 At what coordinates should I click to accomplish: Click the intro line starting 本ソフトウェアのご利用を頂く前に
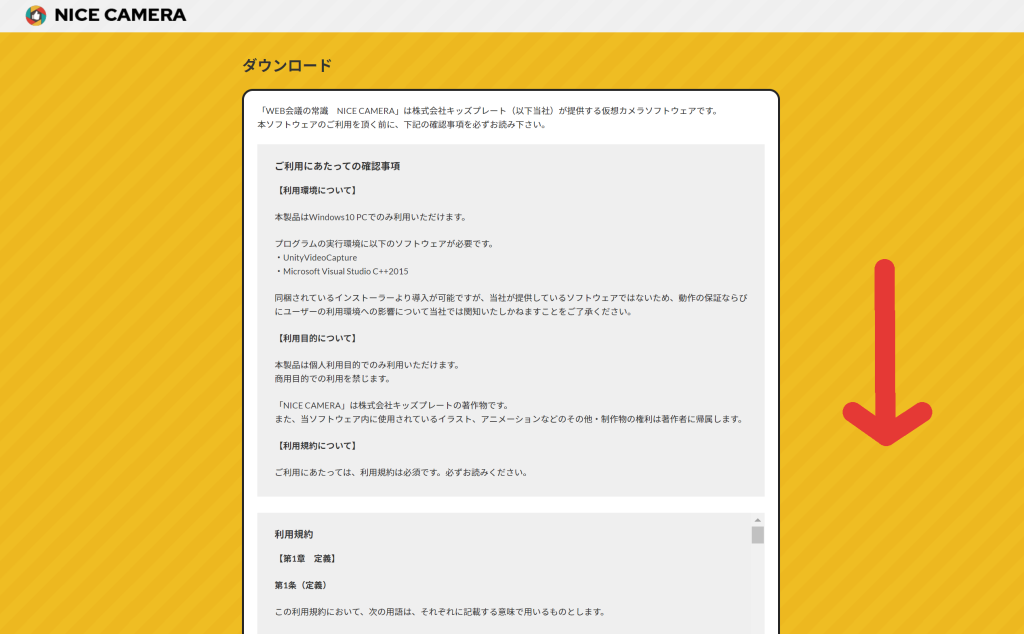pos(402,125)
